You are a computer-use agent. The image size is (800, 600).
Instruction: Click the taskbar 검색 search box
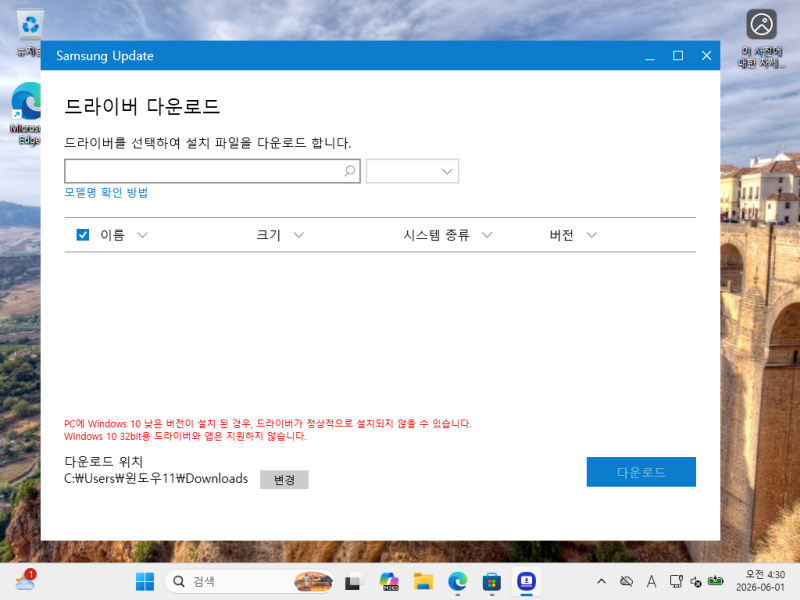click(250, 582)
